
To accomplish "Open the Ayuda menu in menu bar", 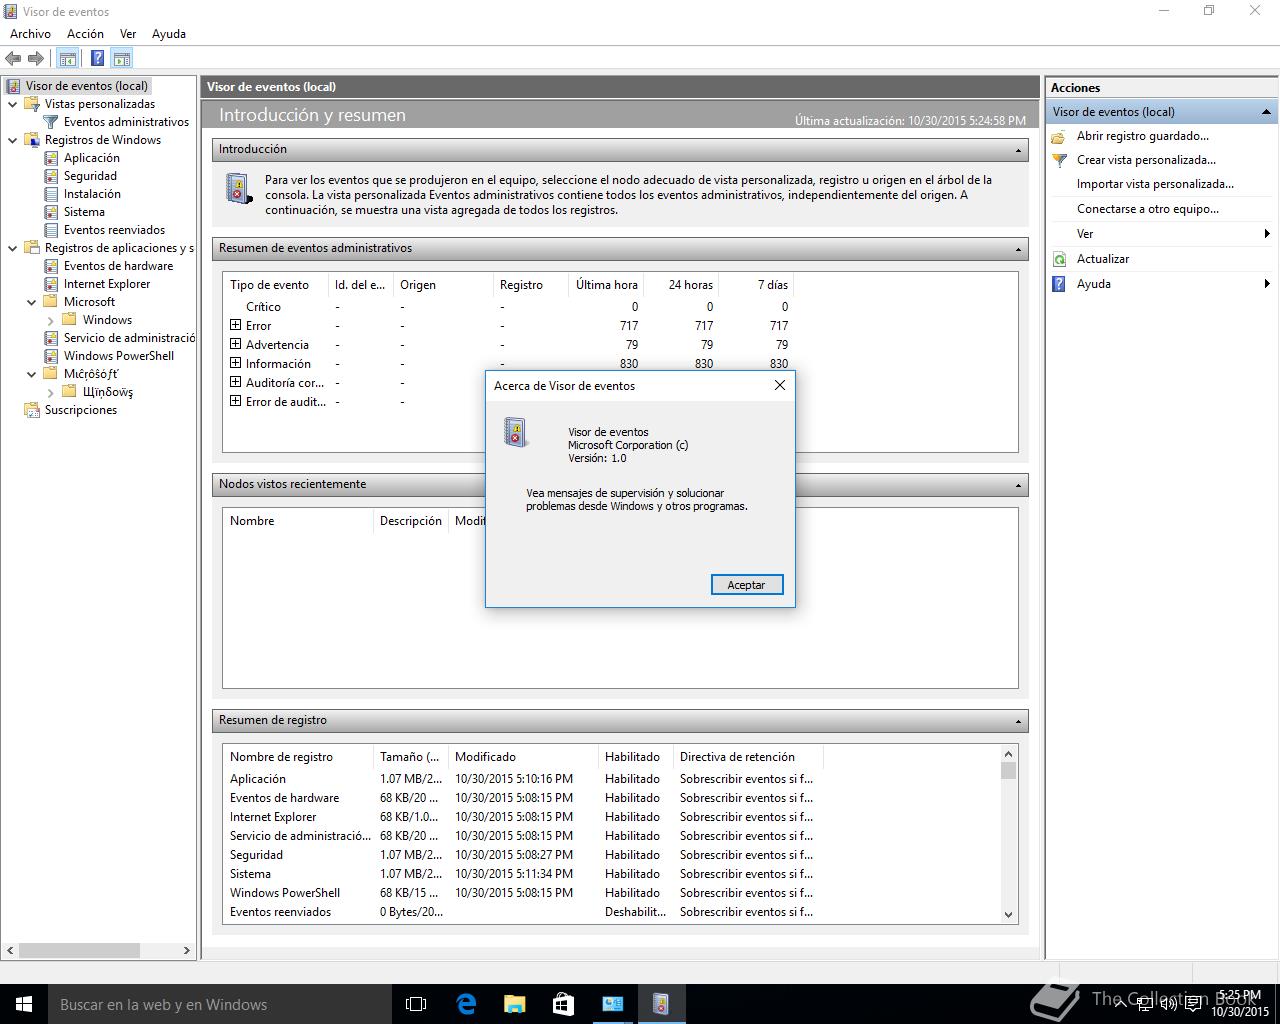I will pyautogui.click(x=168, y=34).
